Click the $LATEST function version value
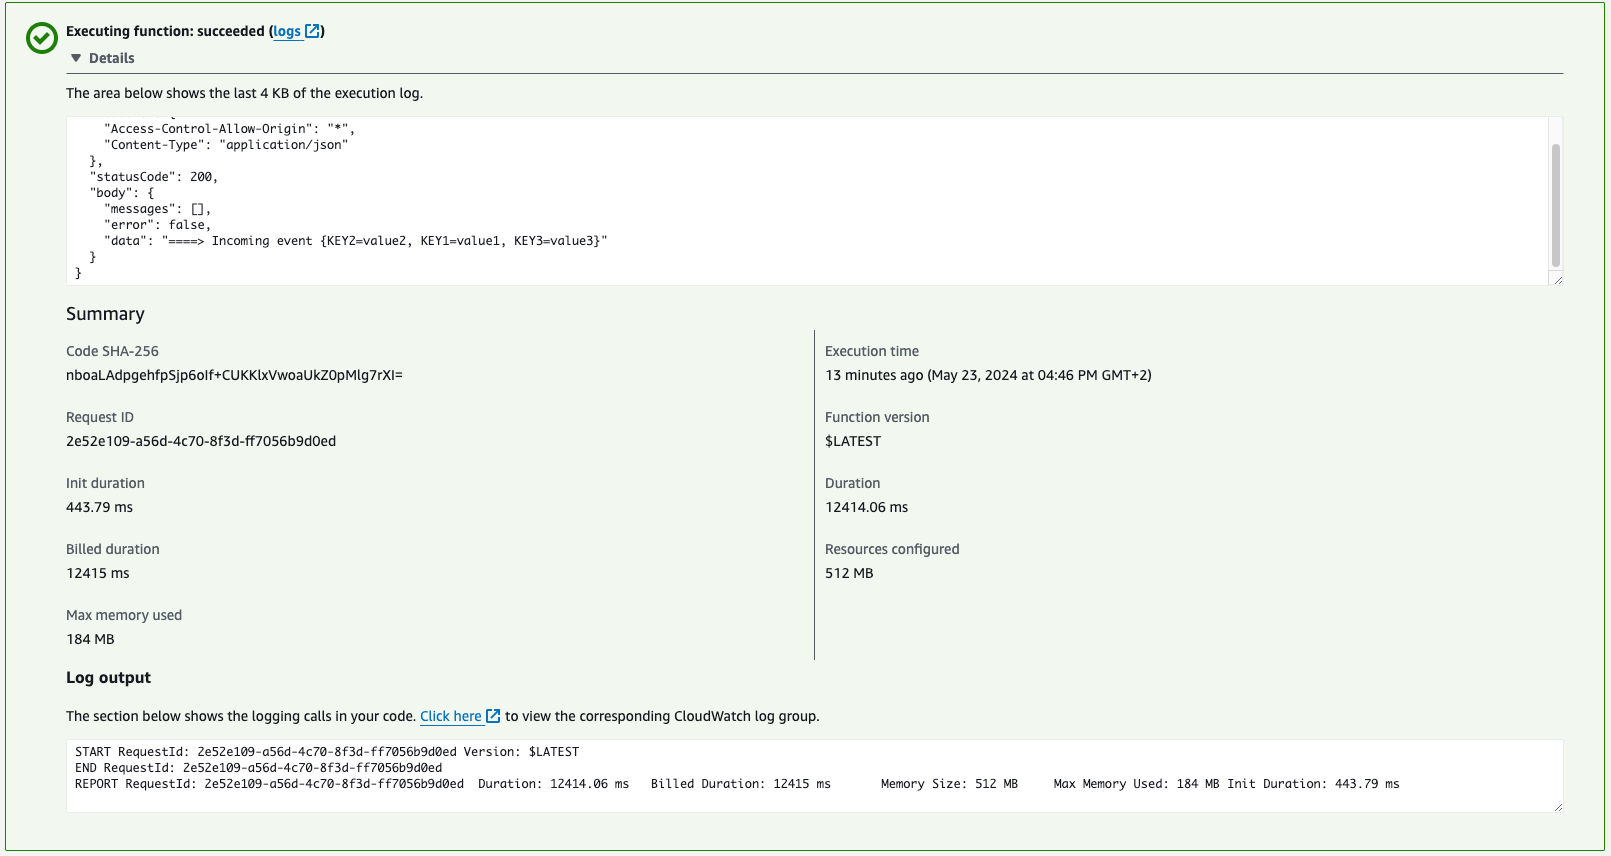Screen dimensions: 1611x856 click(853, 441)
